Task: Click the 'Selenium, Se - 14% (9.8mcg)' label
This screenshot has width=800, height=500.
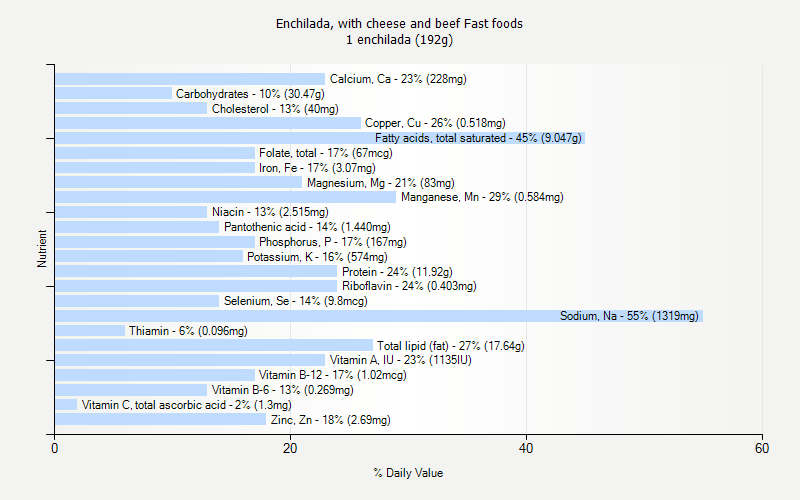Action: pyautogui.click(x=295, y=301)
